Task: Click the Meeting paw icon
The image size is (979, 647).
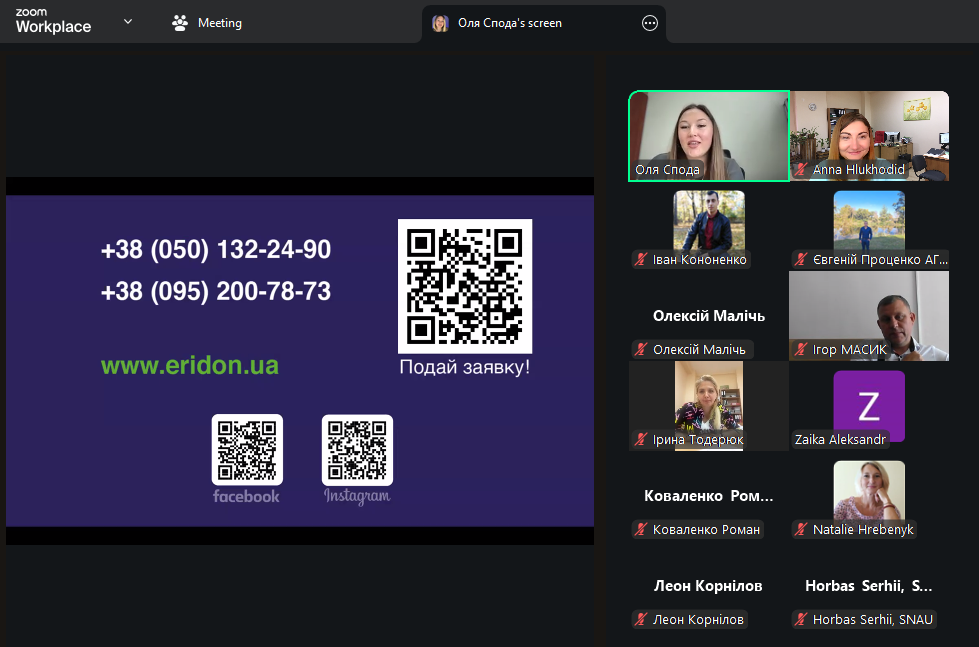Action: point(180,23)
